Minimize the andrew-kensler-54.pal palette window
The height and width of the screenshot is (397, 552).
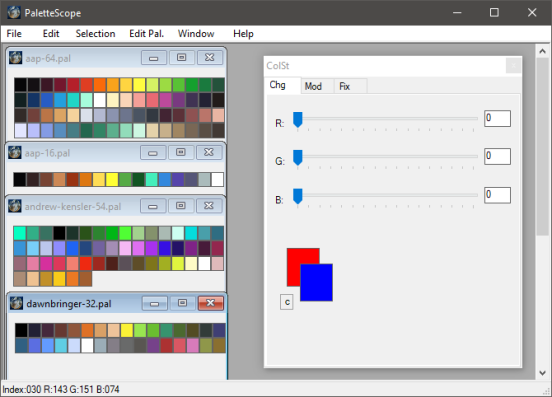(153, 206)
